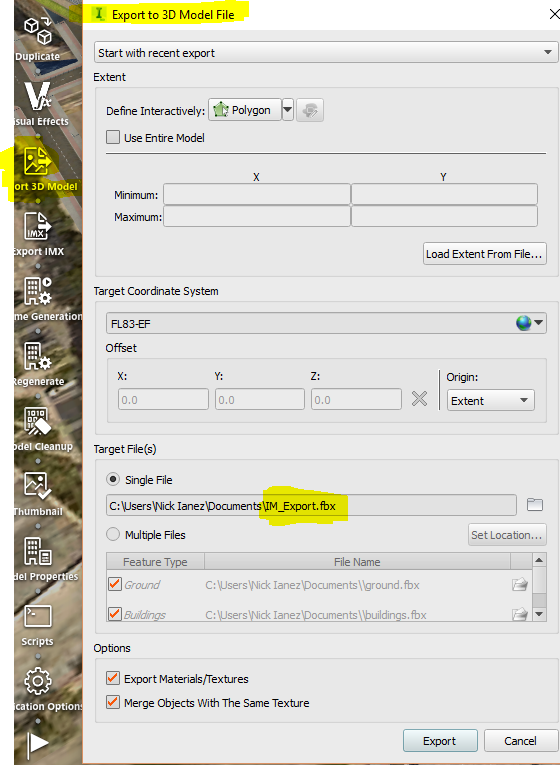Select the Export 3D Model icon
Viewport: 560px width, 765px height.
(x=38, y=161)
